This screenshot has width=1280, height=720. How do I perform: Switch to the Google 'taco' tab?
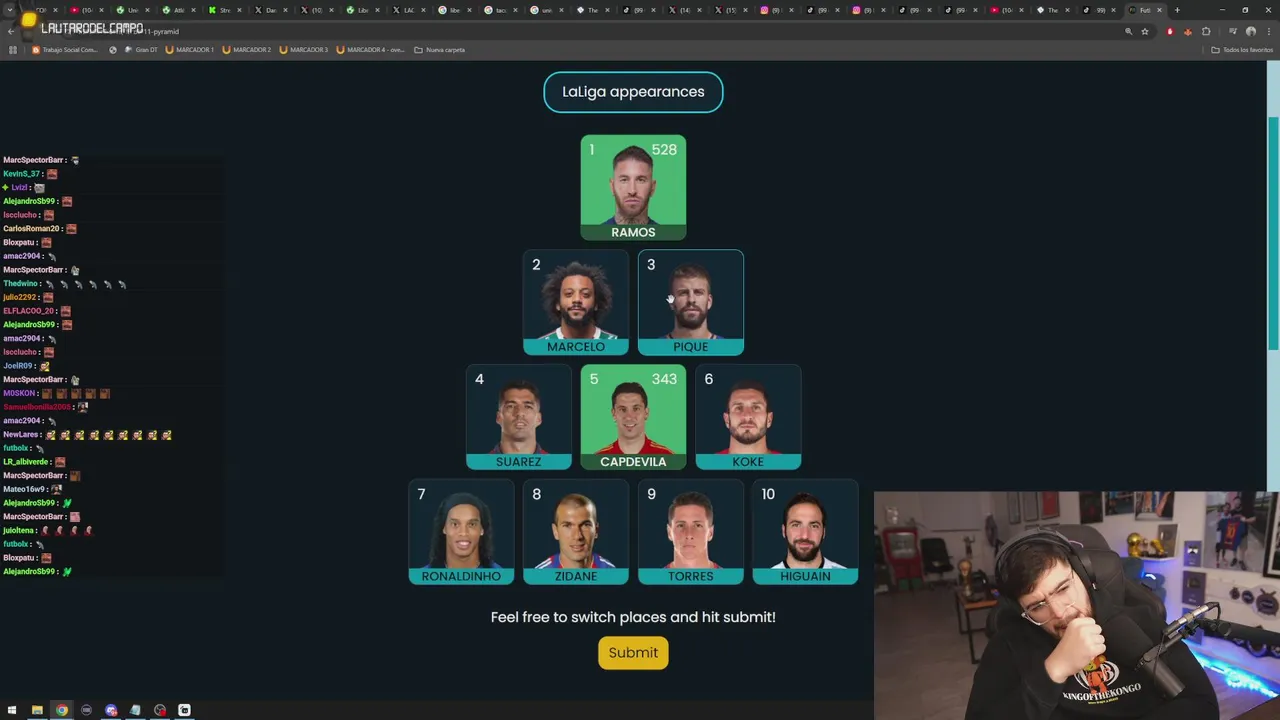click(x=500, y=10)
